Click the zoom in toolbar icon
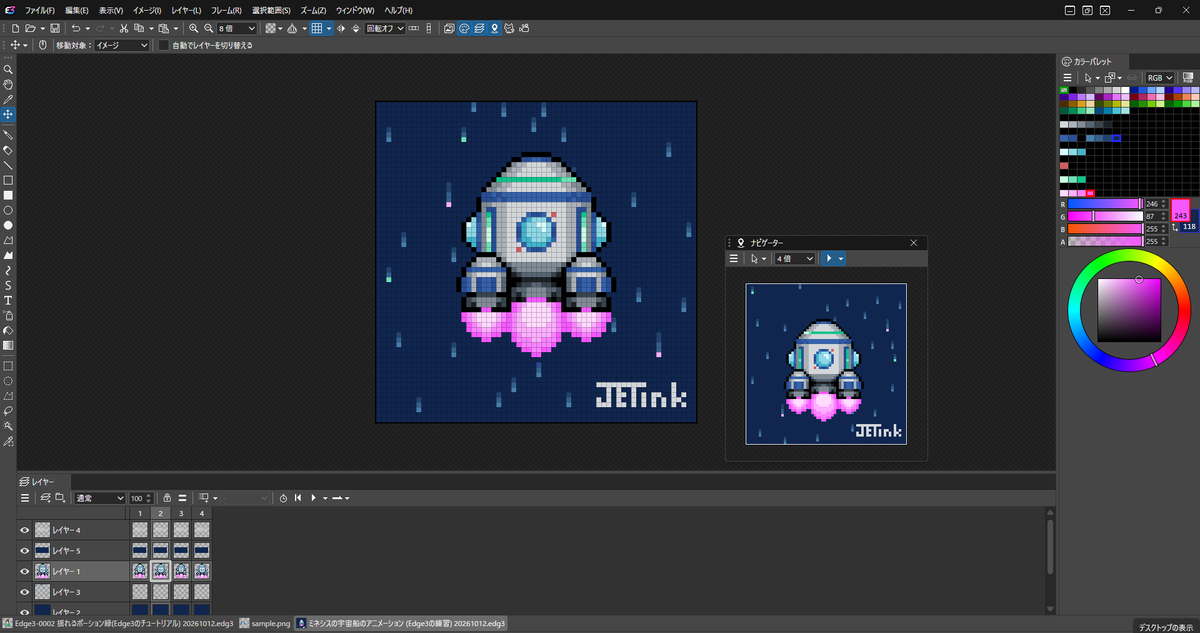1200x633 pixels. coord(193,28)
